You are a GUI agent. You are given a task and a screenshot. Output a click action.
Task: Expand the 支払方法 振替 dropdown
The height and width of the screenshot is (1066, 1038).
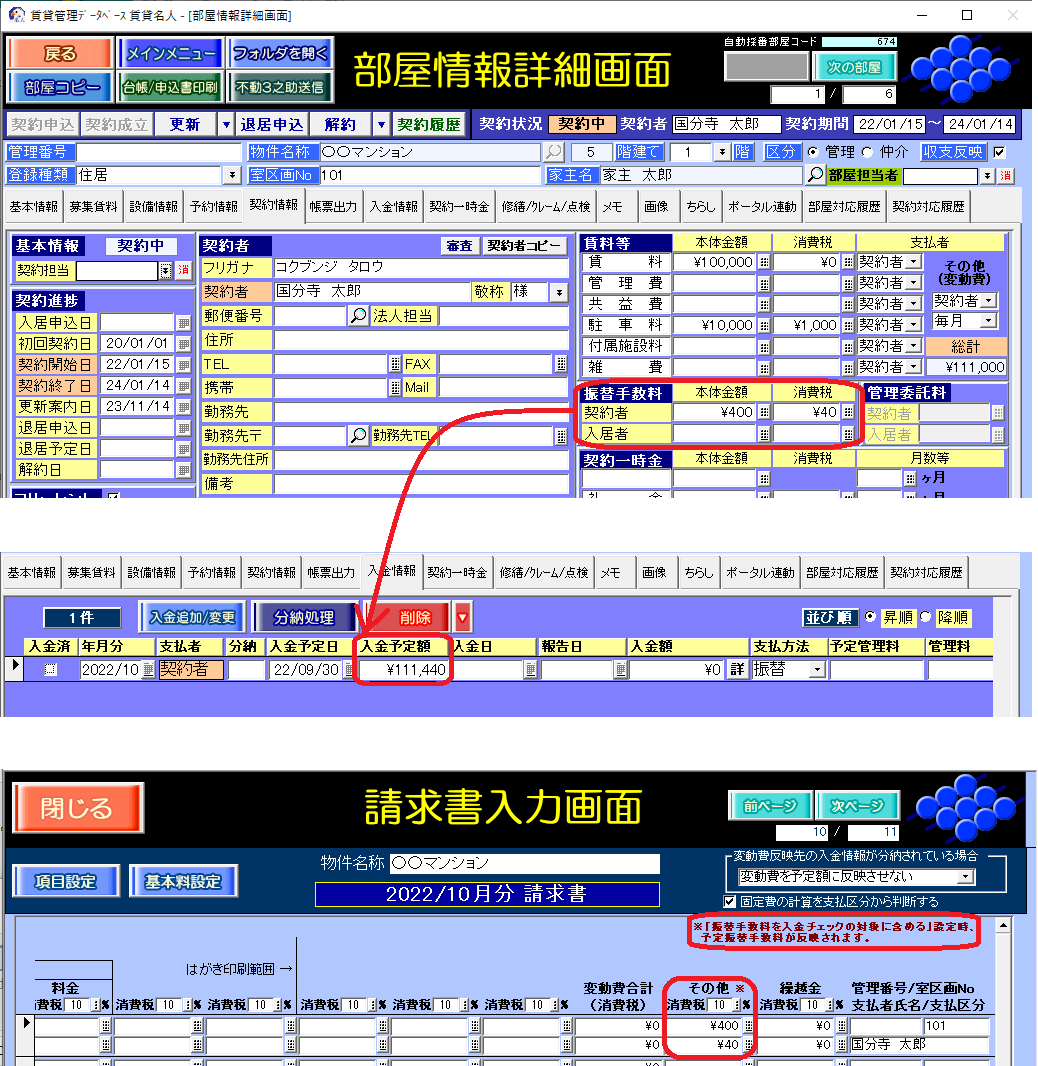pyautogui.click(x=817, y=670)
